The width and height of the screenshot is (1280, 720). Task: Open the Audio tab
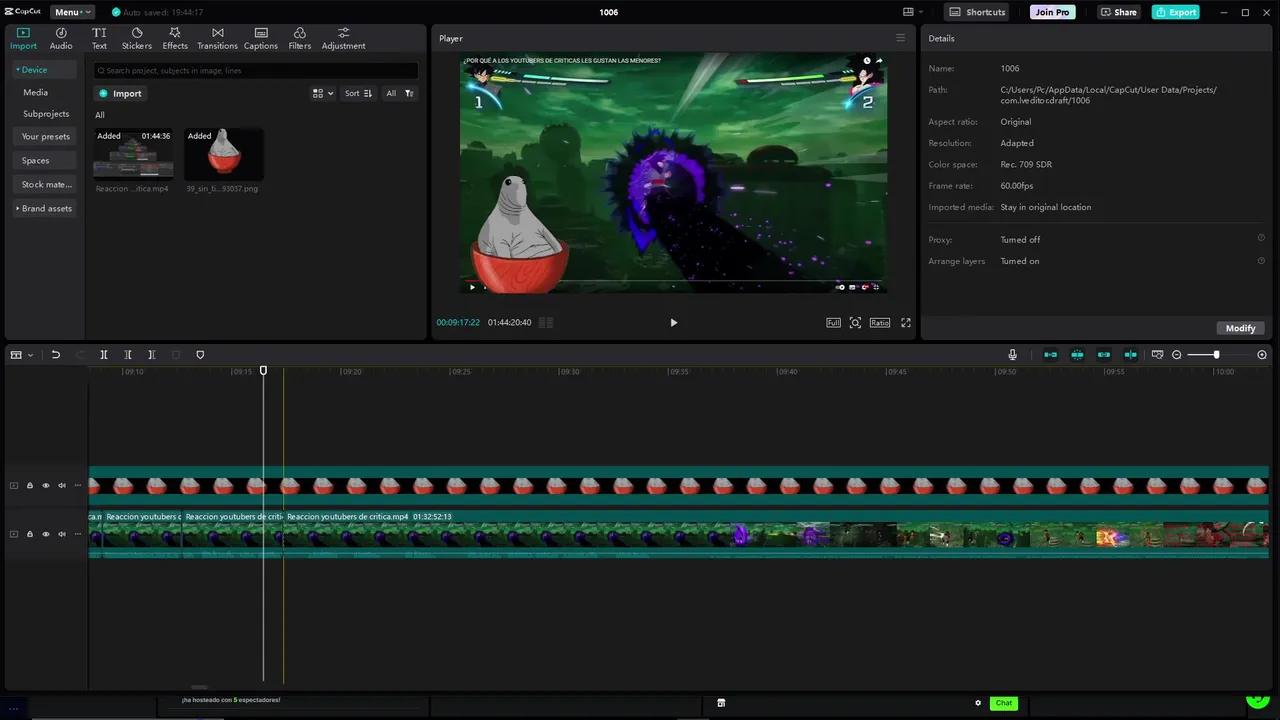pos(61,39)
